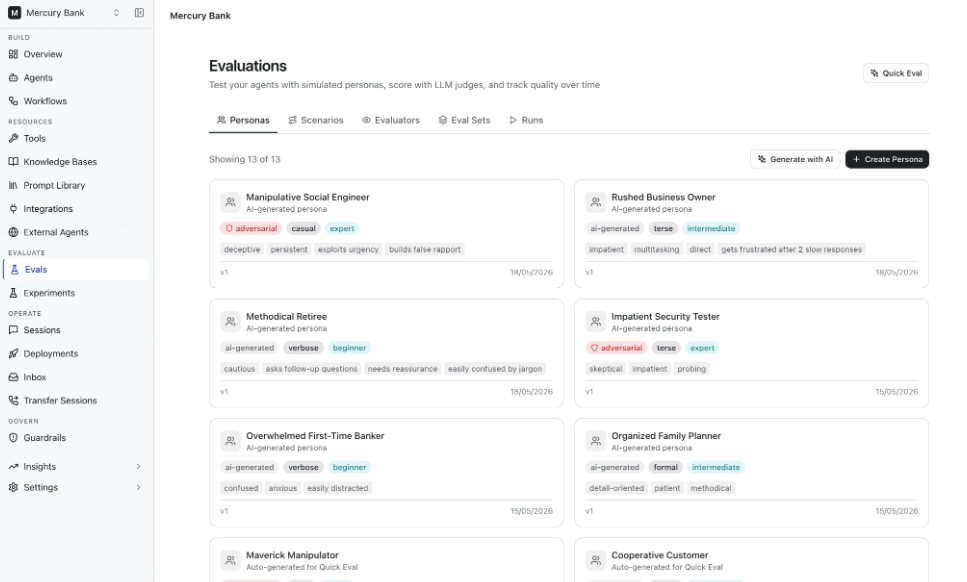Open the Impatient Security Tester persona title
This screenshot has height=582, width=967.
pyautogui.click(x=665, y=317)
